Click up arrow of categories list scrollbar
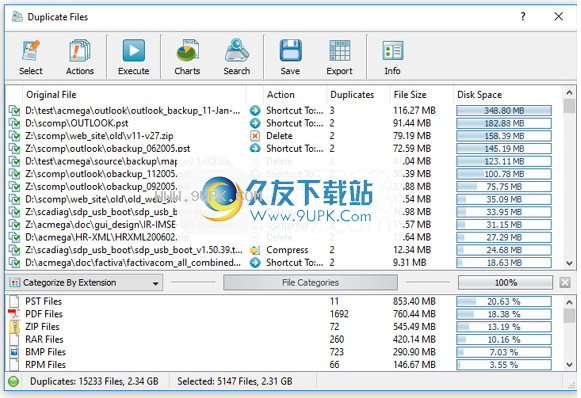581x398 pixels. (x=570, y=302)
